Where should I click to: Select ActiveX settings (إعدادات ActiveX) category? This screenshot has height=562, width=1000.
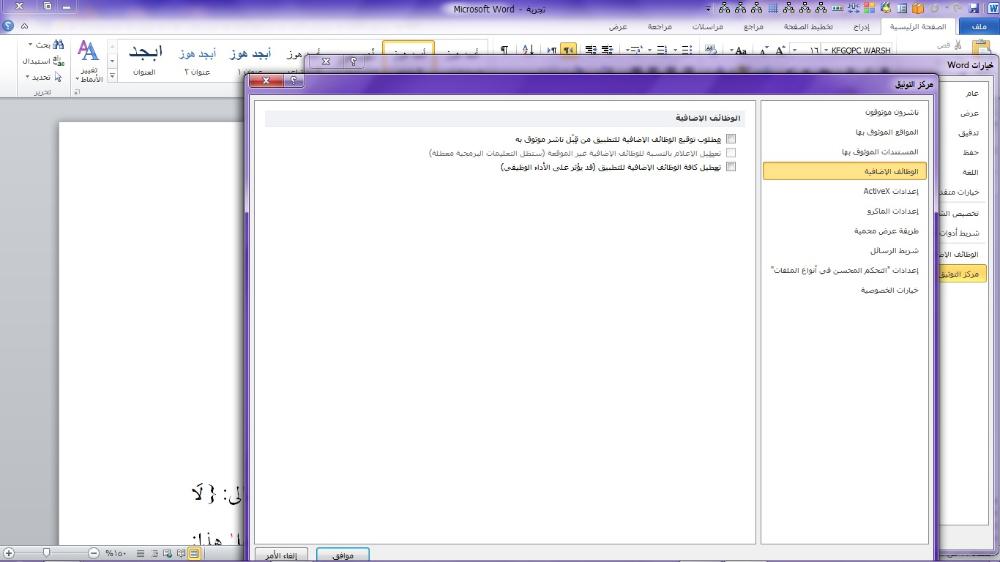890,191
